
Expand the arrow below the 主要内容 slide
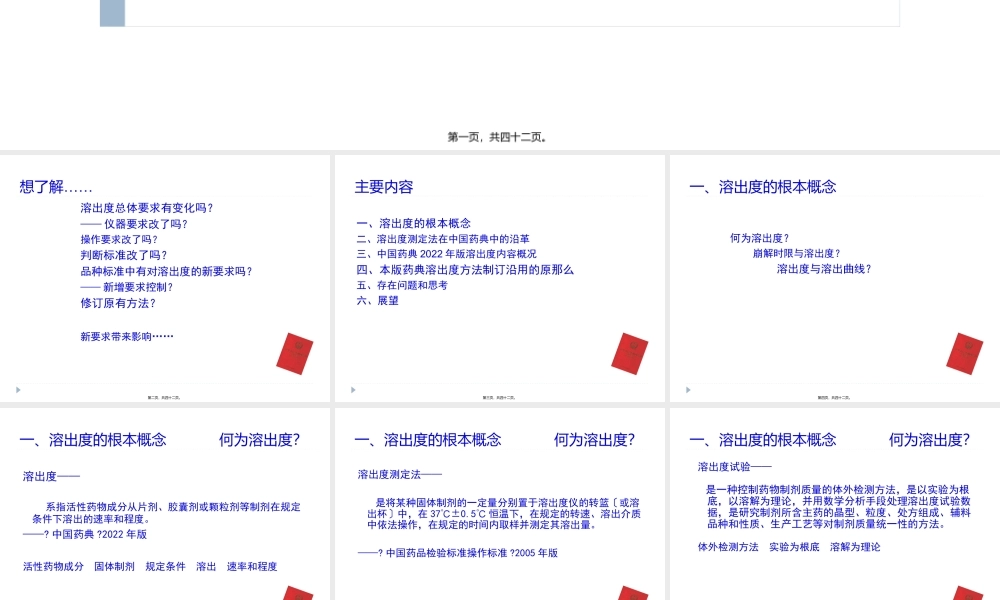click(x=352, y=390)
